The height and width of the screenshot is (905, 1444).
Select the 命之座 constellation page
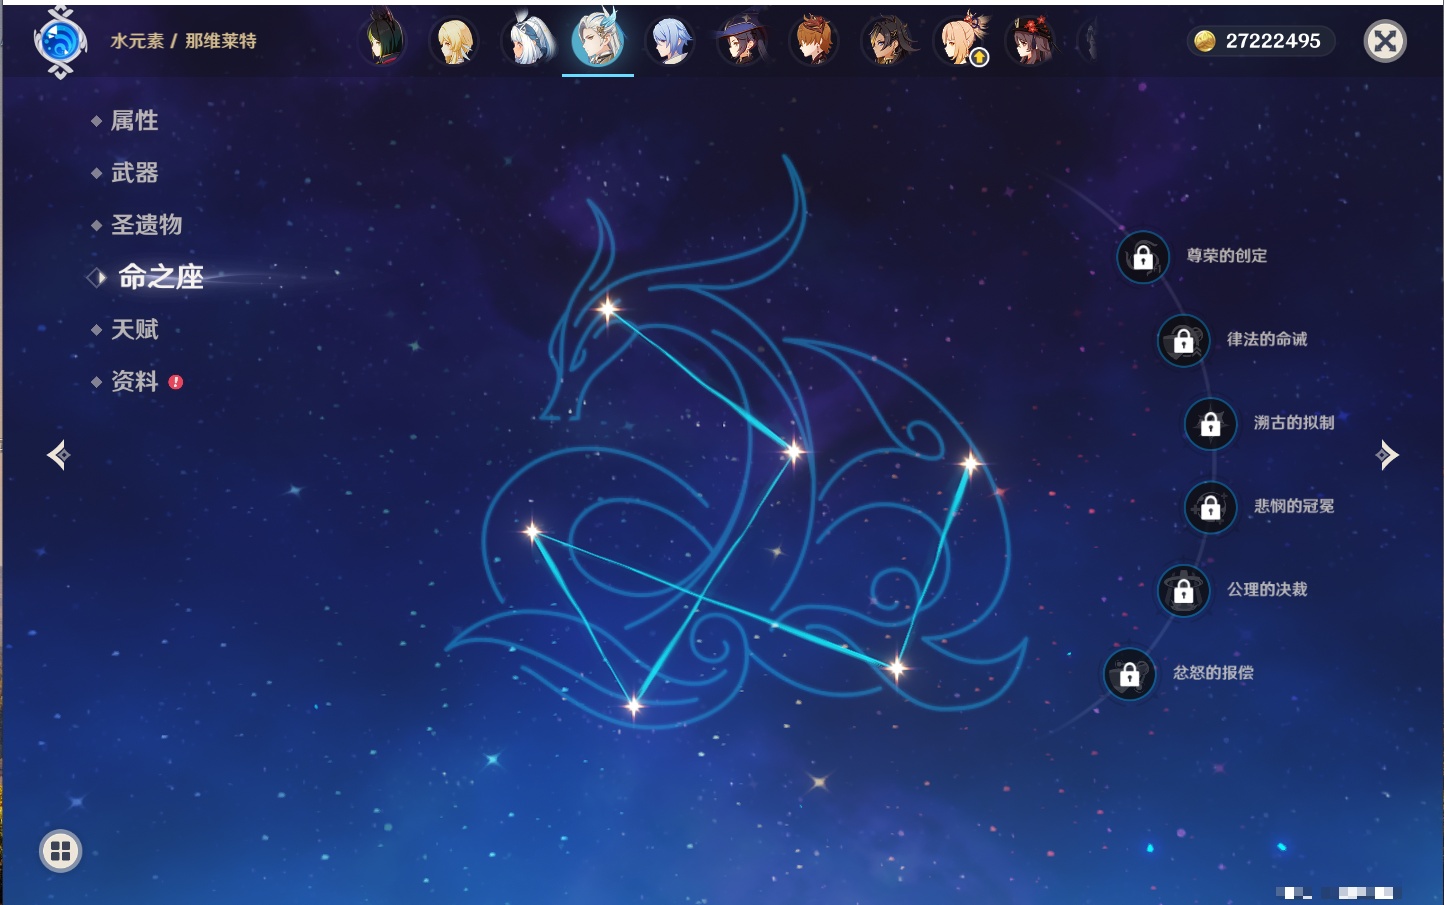[160, 277]
